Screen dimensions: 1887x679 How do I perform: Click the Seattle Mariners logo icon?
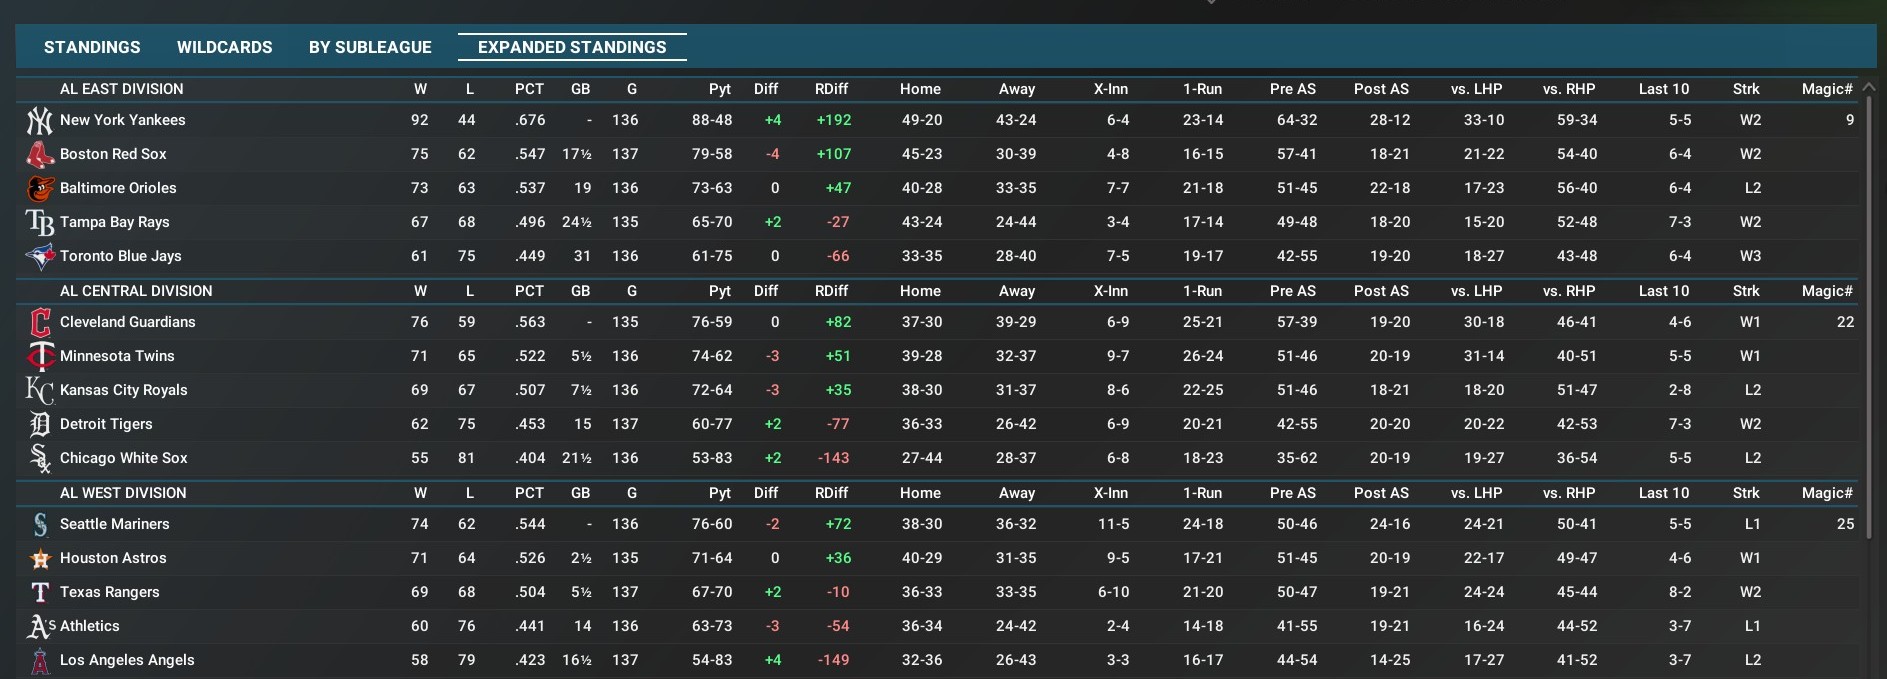tap(39, 525)
